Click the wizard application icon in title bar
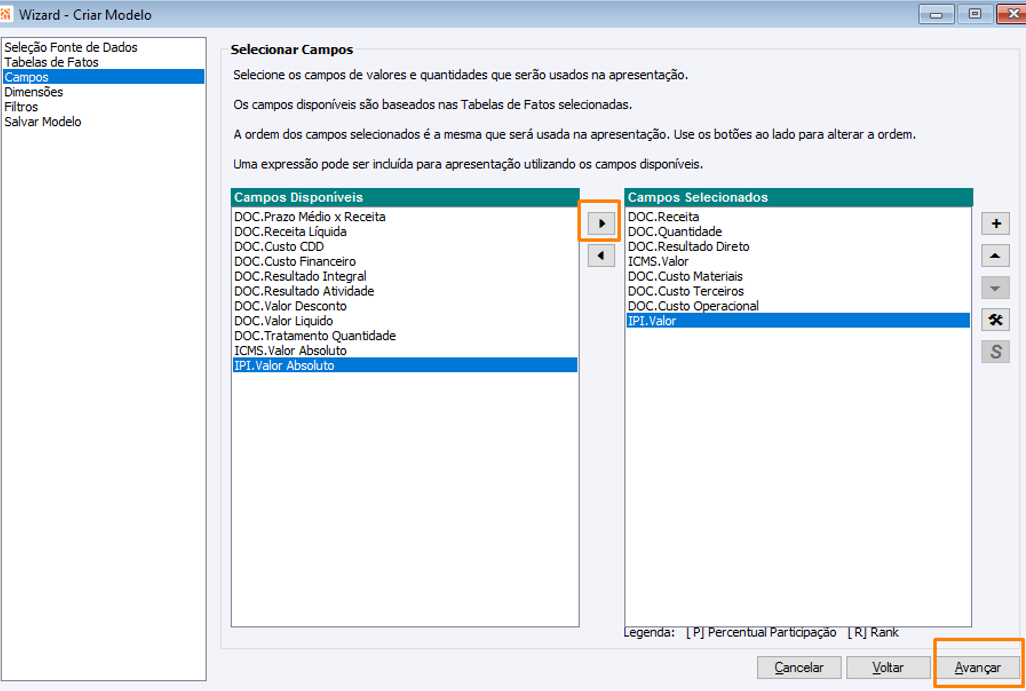The image size is (1026, 691). 6,14
